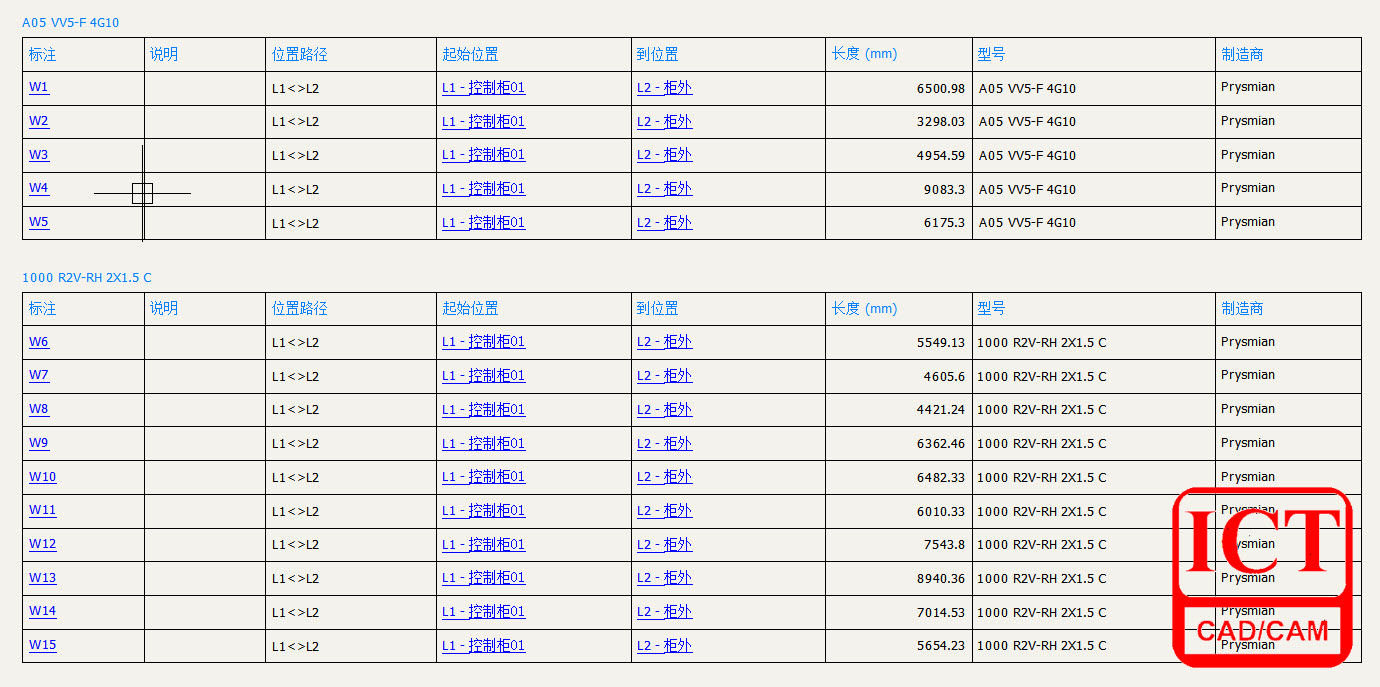Click the ICT CAD/CAM logo
The height and width of the screenshot is (687, 1380).
click(1262, 577)
